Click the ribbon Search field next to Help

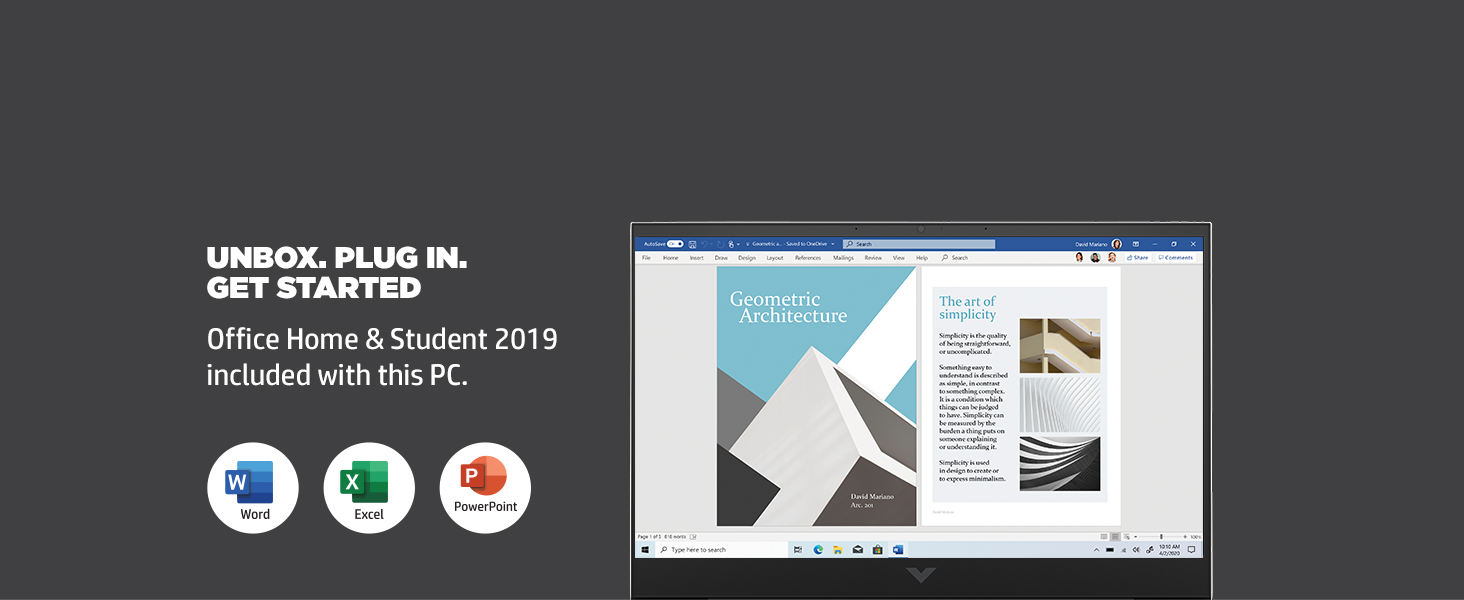(x=955, y=258)
